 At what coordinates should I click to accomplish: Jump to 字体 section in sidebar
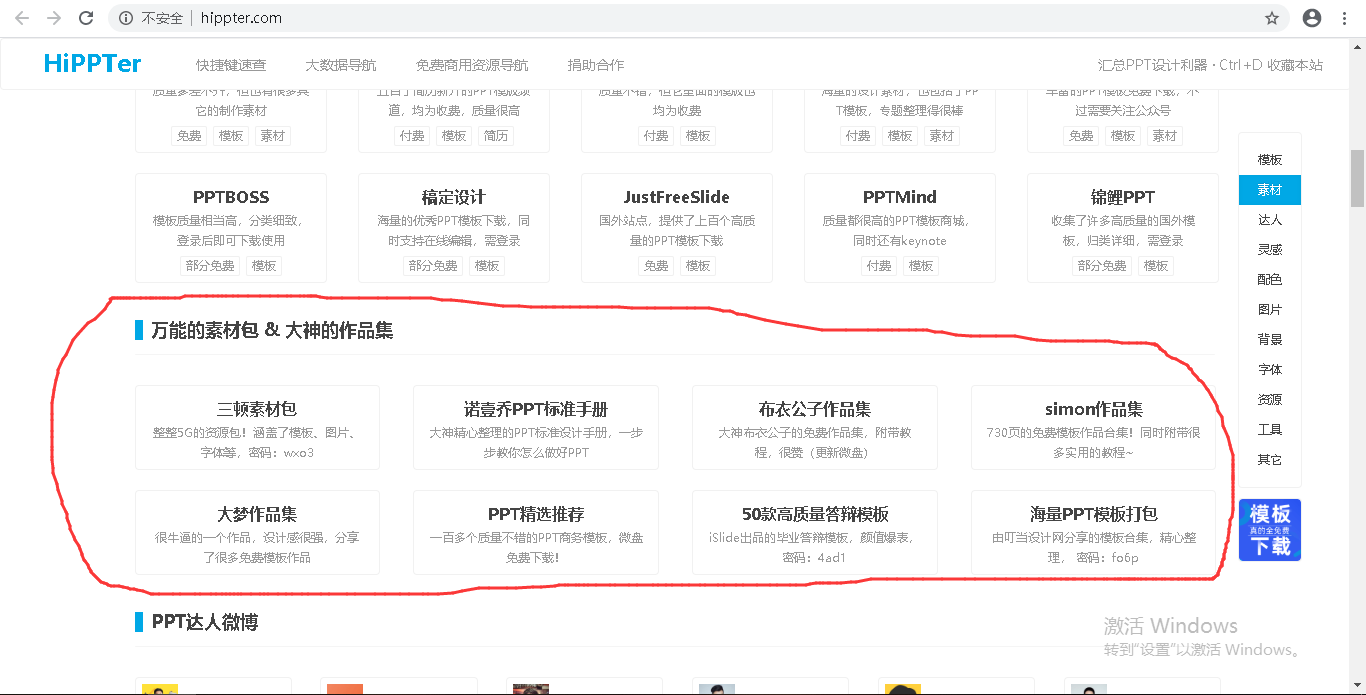click(x=1270, y=370)
